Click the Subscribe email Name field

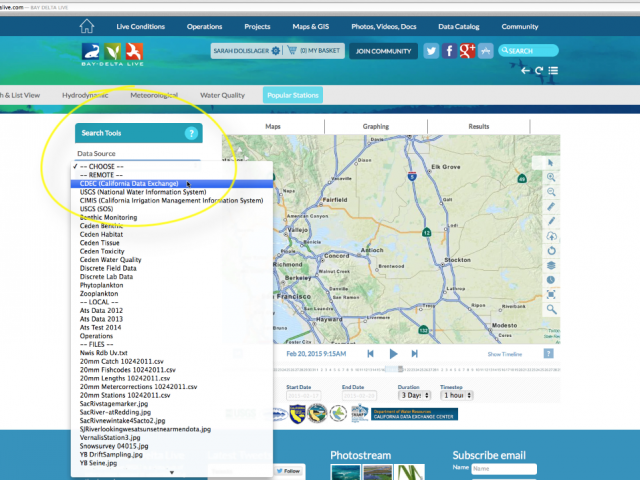(x=504, y=469)
